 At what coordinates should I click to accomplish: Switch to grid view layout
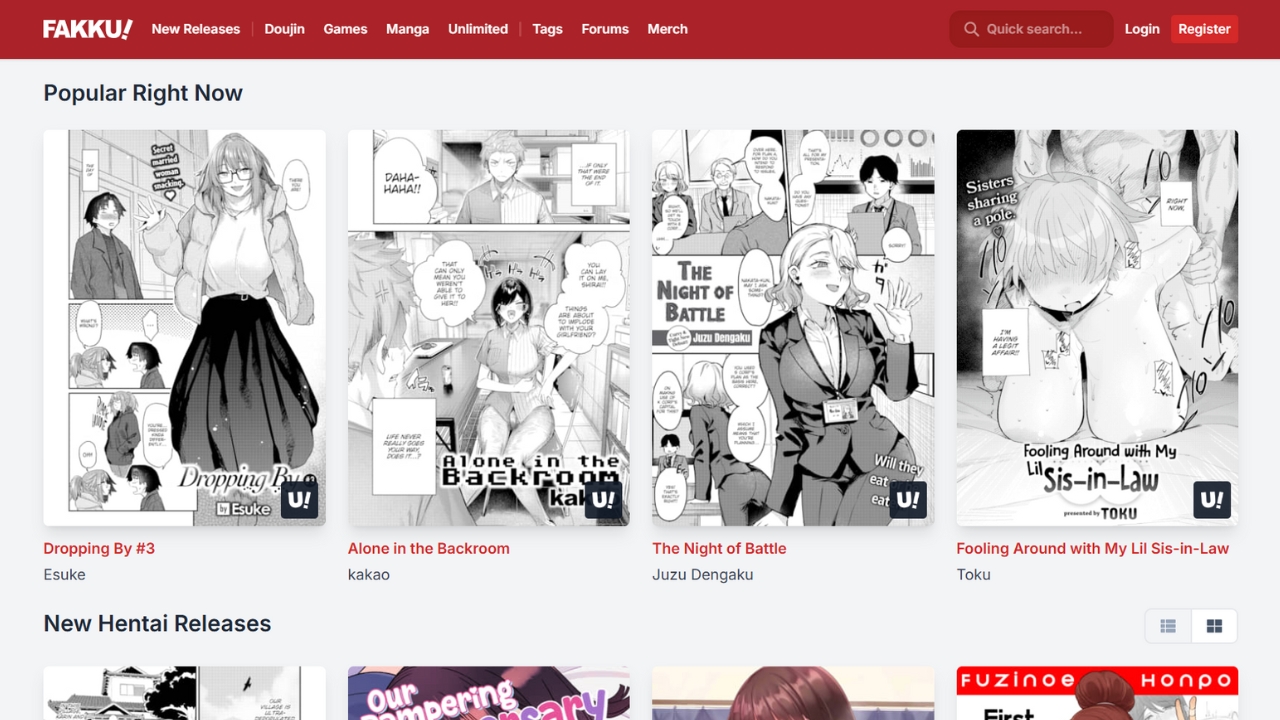tap(1214, 626)
